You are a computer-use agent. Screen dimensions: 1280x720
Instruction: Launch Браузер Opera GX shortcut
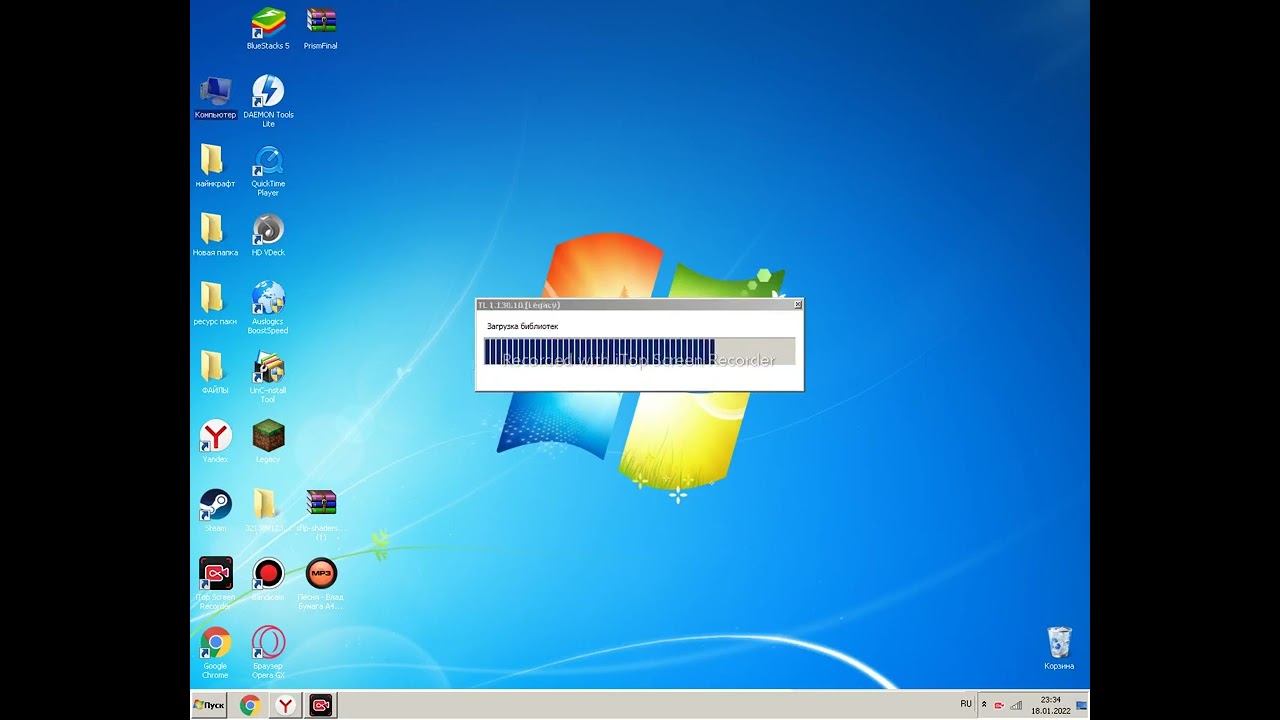(268, 653)
